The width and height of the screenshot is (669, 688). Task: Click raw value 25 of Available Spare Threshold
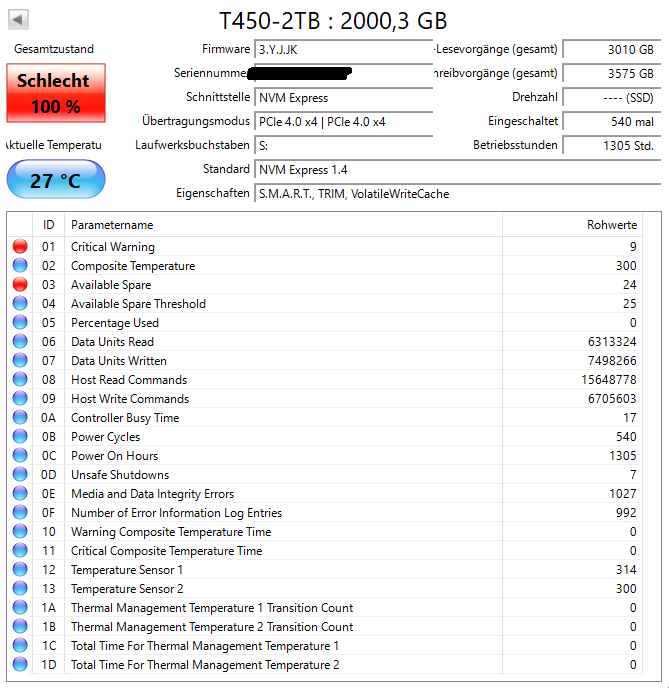[x=630, y=304]
